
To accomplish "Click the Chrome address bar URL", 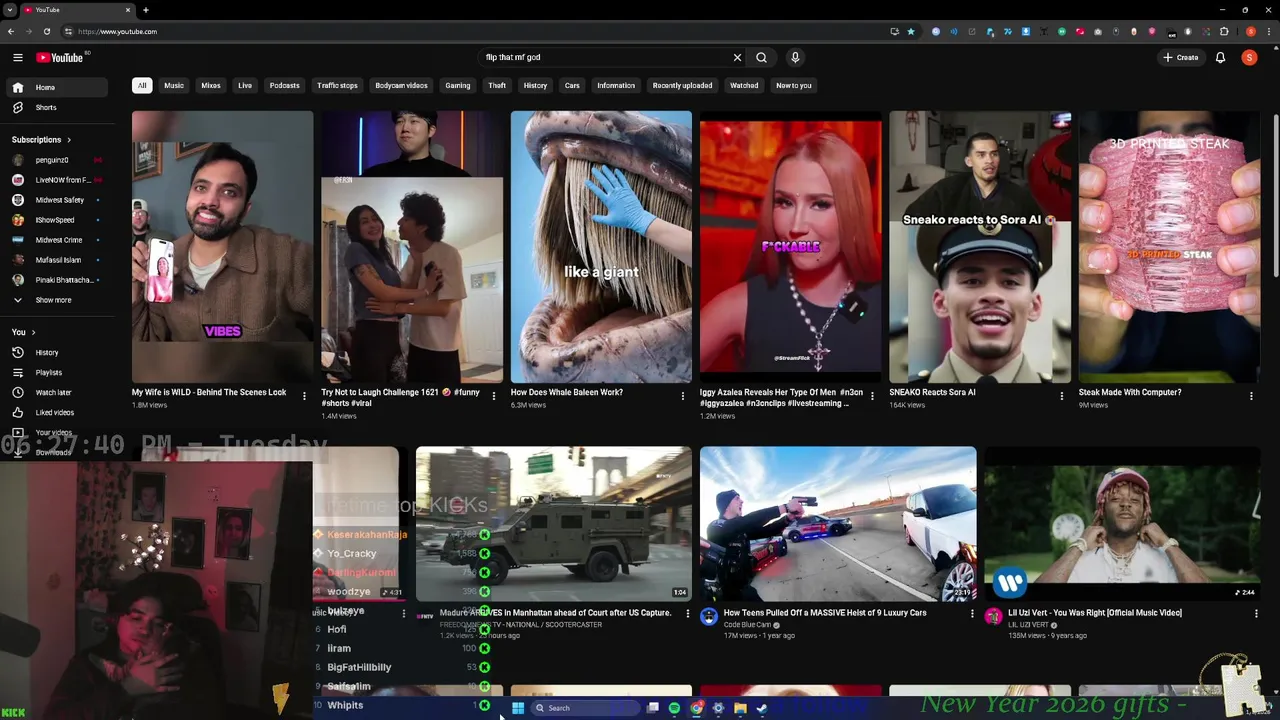I will coord(118,31).
